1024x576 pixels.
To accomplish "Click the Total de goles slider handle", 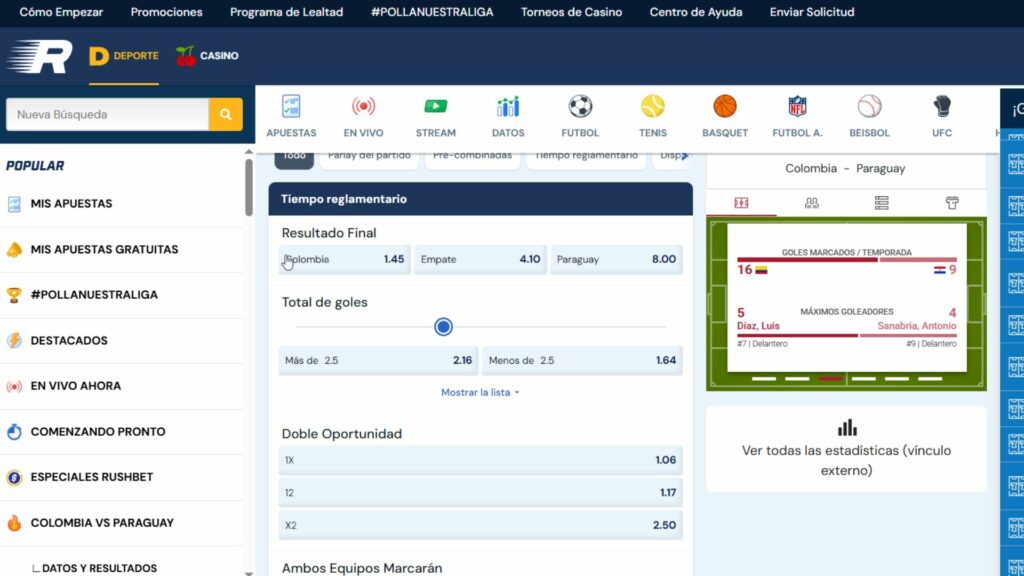I will click(x=443, y=327).
